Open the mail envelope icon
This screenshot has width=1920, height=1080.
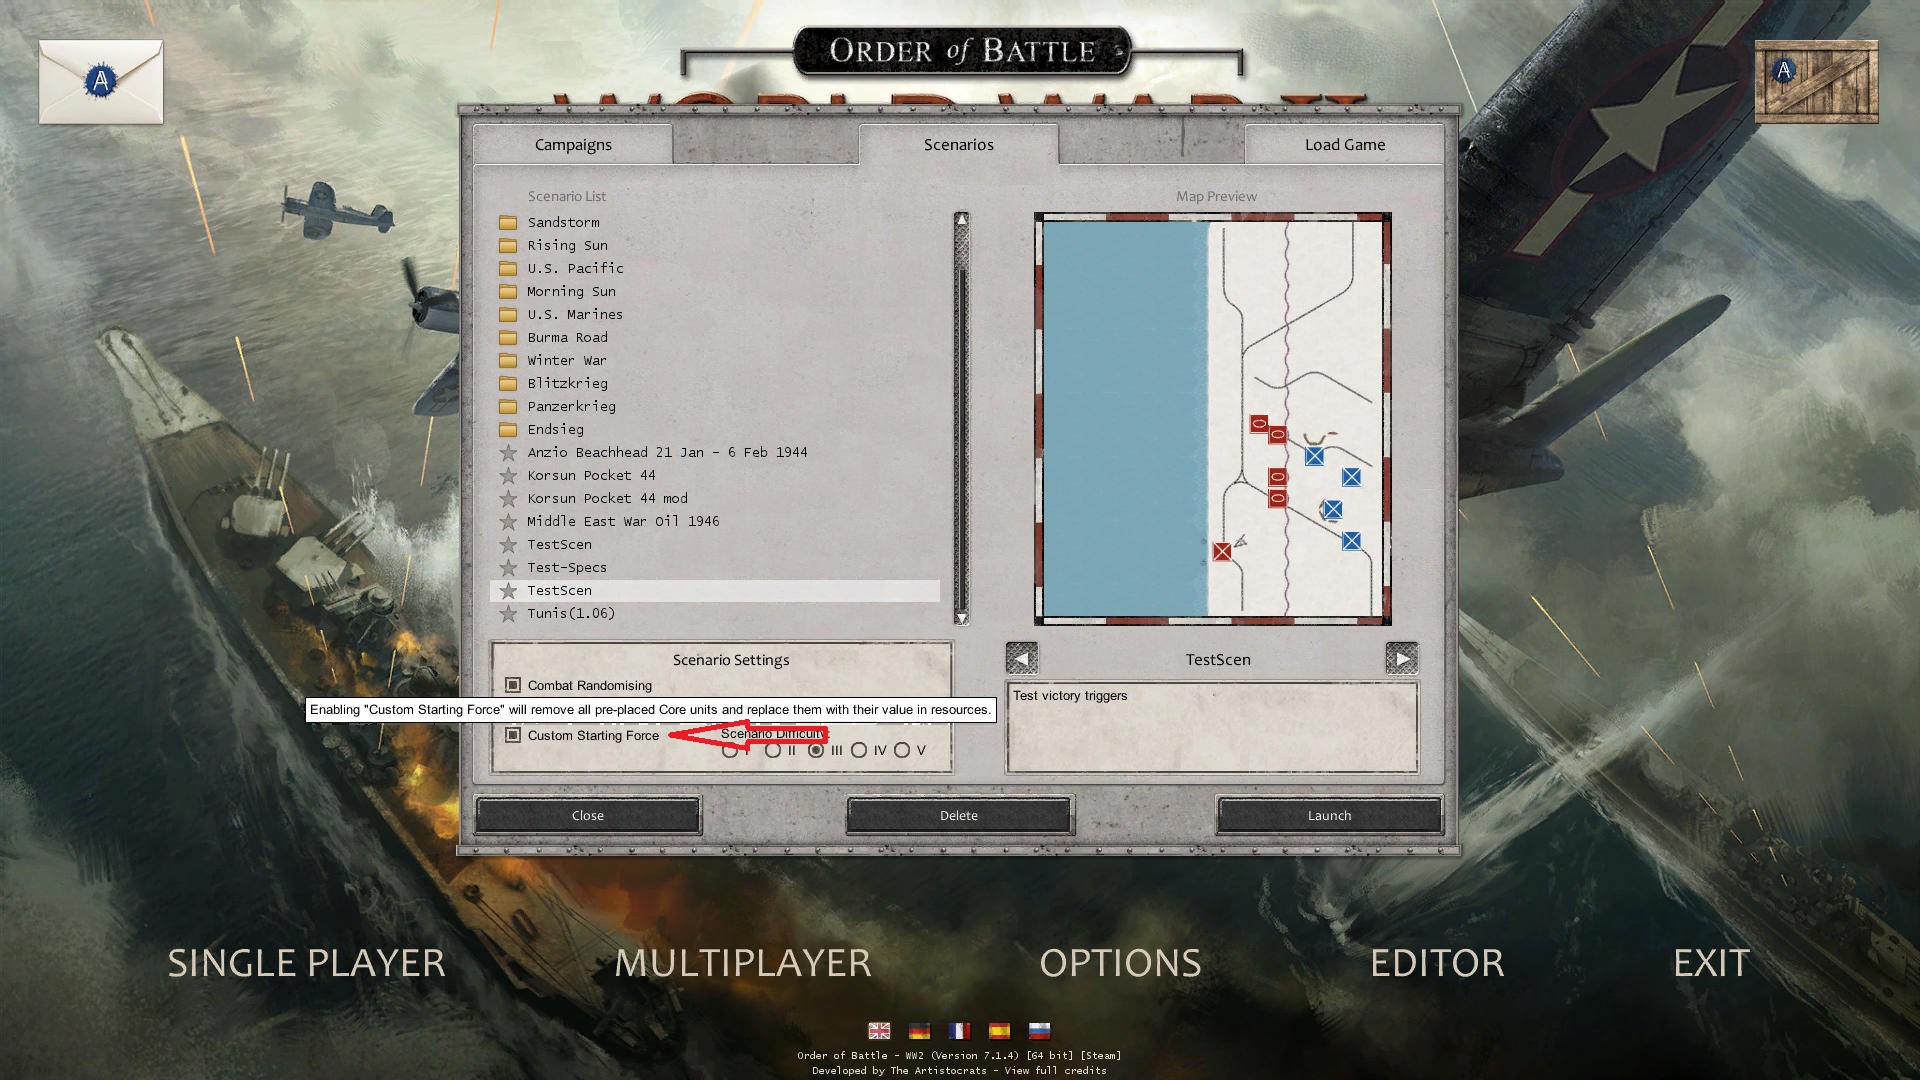101,82
